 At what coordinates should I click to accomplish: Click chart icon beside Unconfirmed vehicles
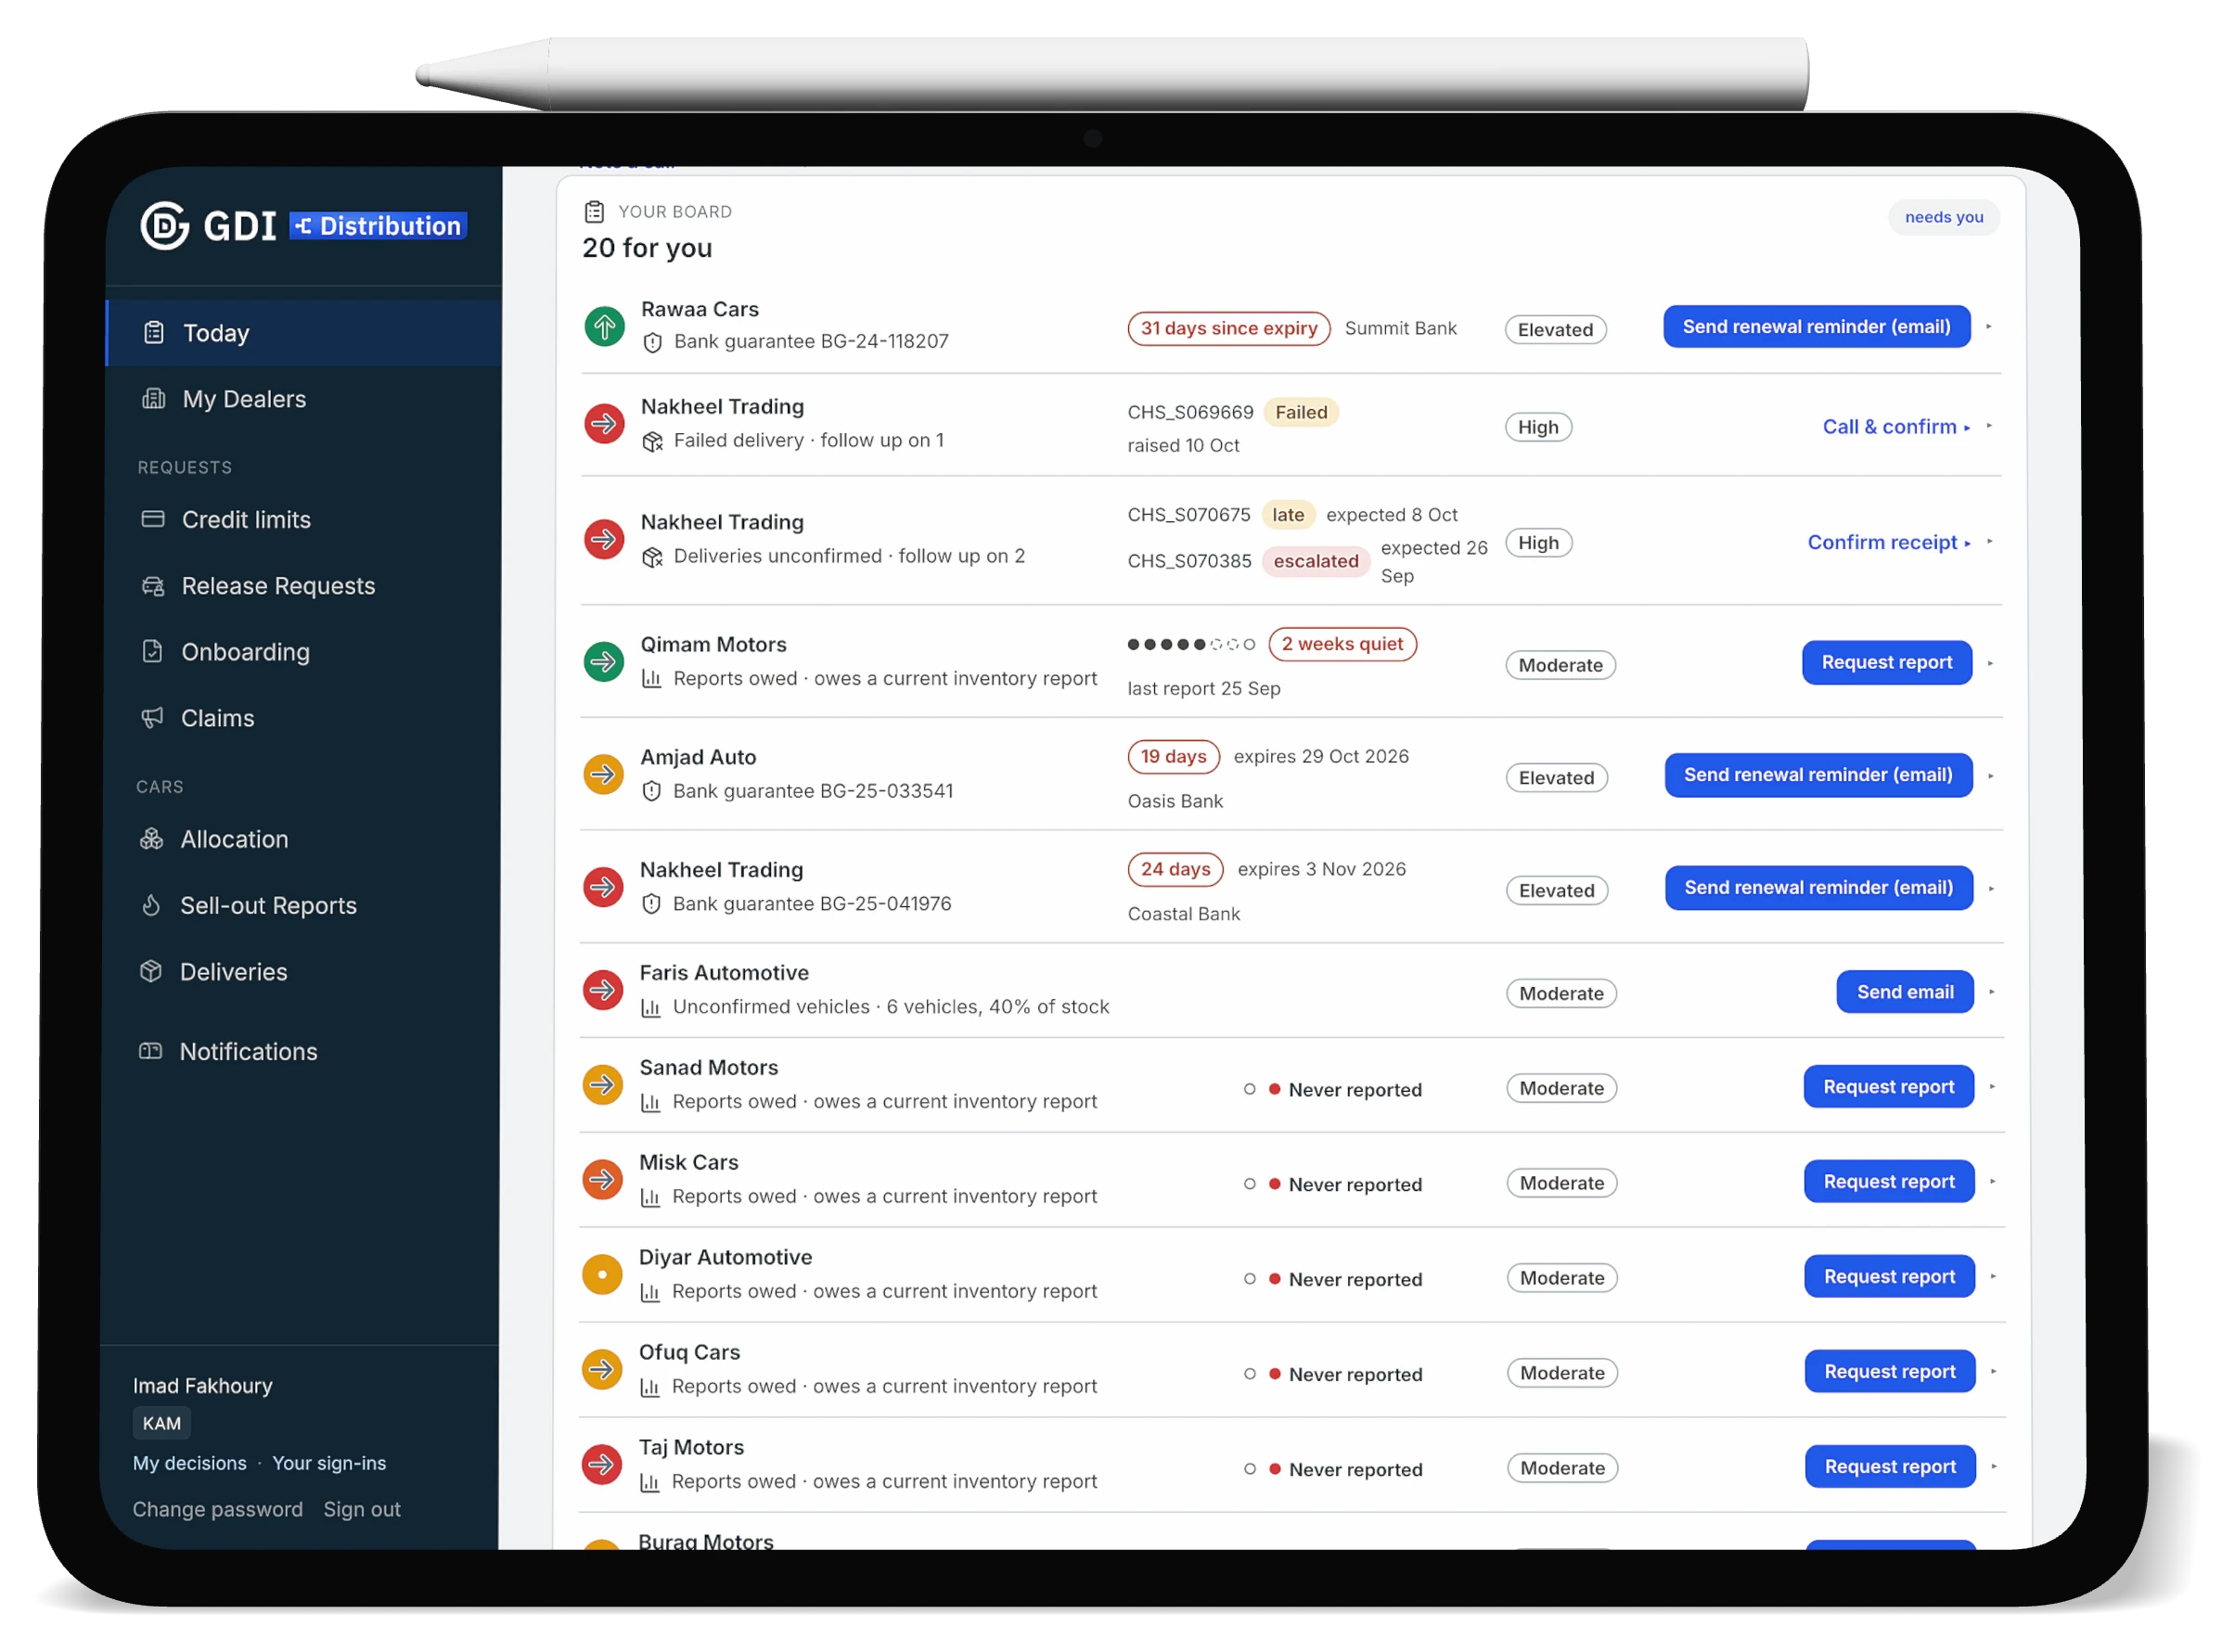point(651,1007)
